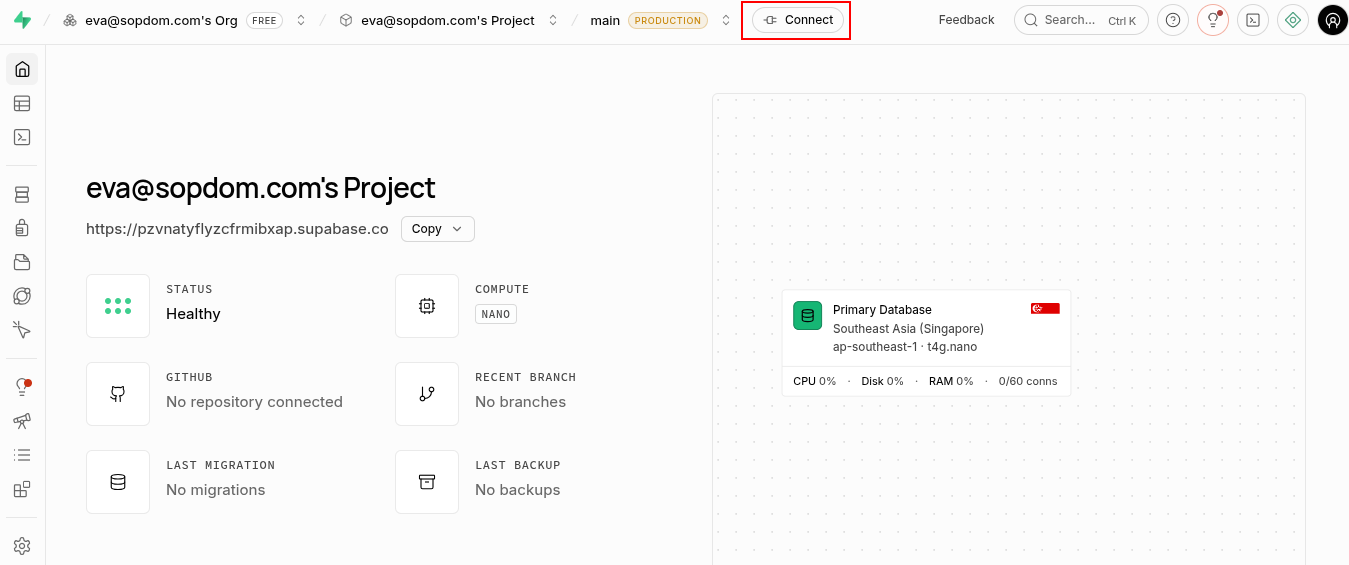Viewport: 1349px width, 565px height.
Task: Expand the organization switcher chevrons
Action: pos(301,20)
